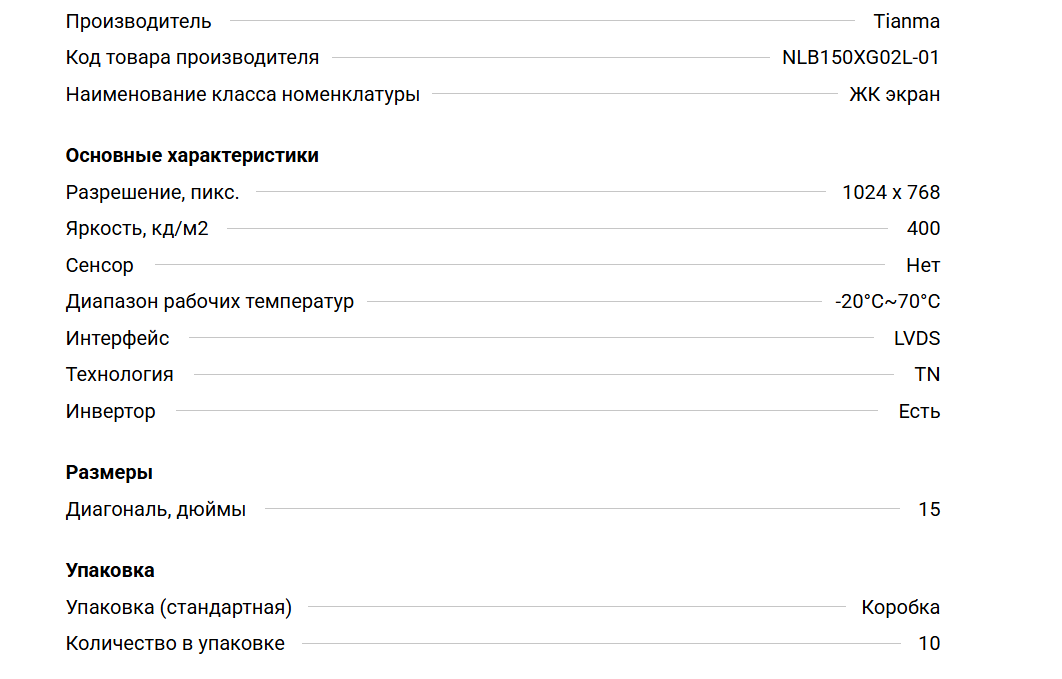This screenshot has height=679, width=1062.
Task: Click the TN technology value
Action: pos(927,375)
